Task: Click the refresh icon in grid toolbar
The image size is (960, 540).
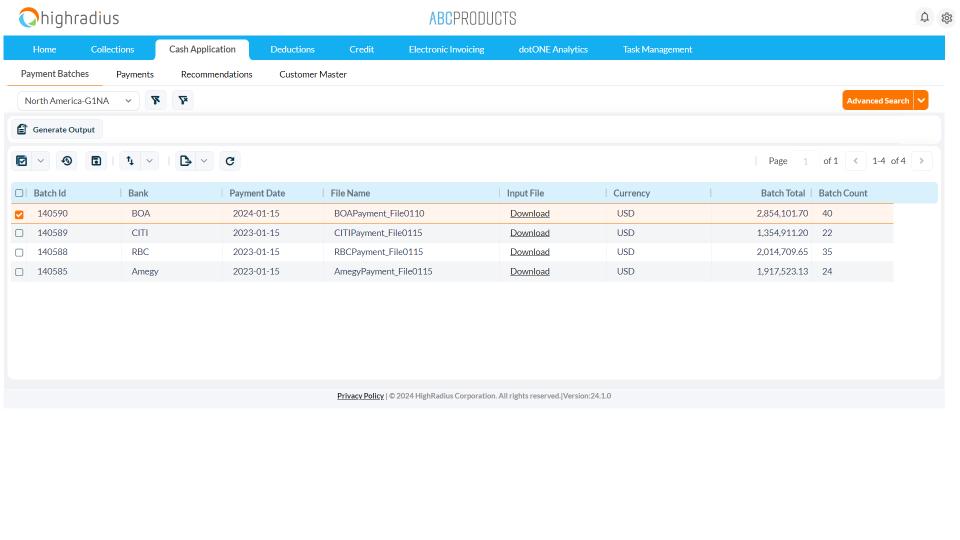Action: [x=230, y=161]
